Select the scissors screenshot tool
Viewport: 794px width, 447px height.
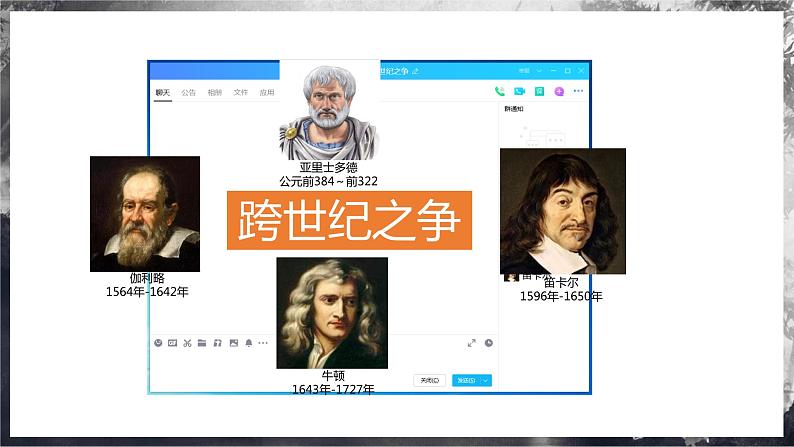coord(187,343)
